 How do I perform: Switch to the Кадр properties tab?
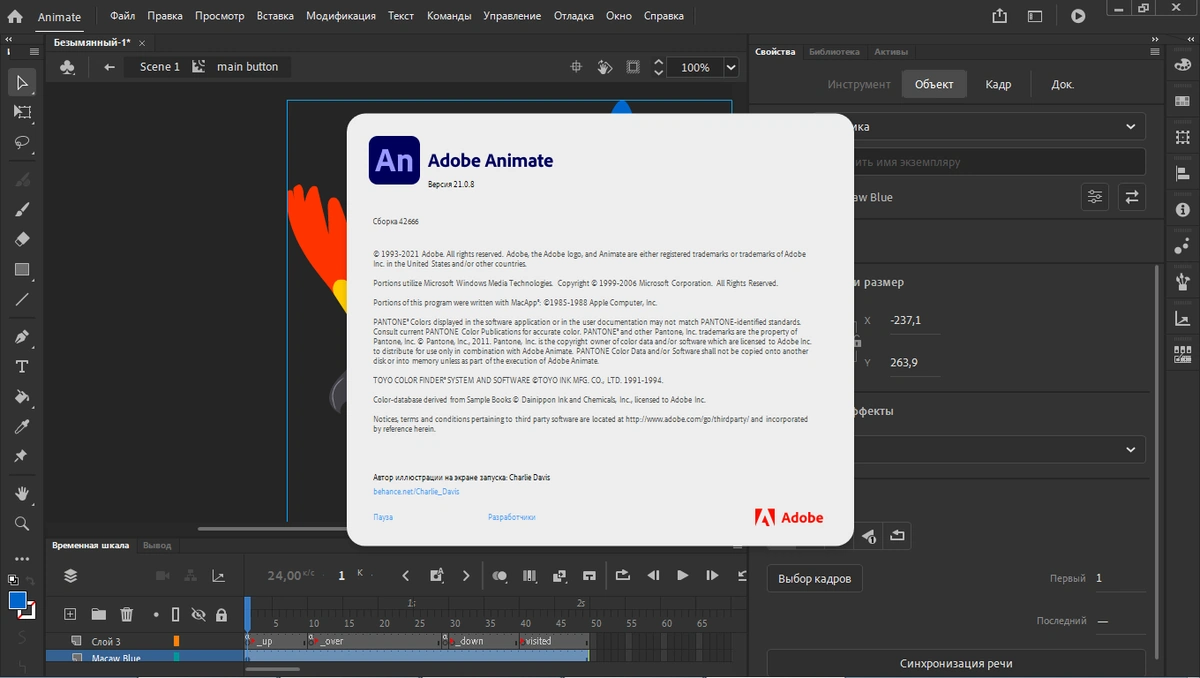point(998,84)
